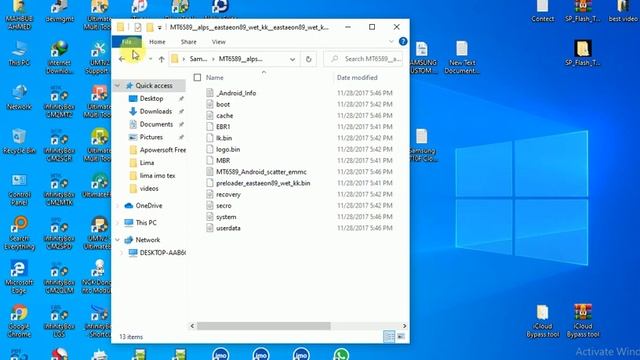The image size is (640, 360).
Task: Switch to Large icons view layout icon
Action: pos(401,336)
